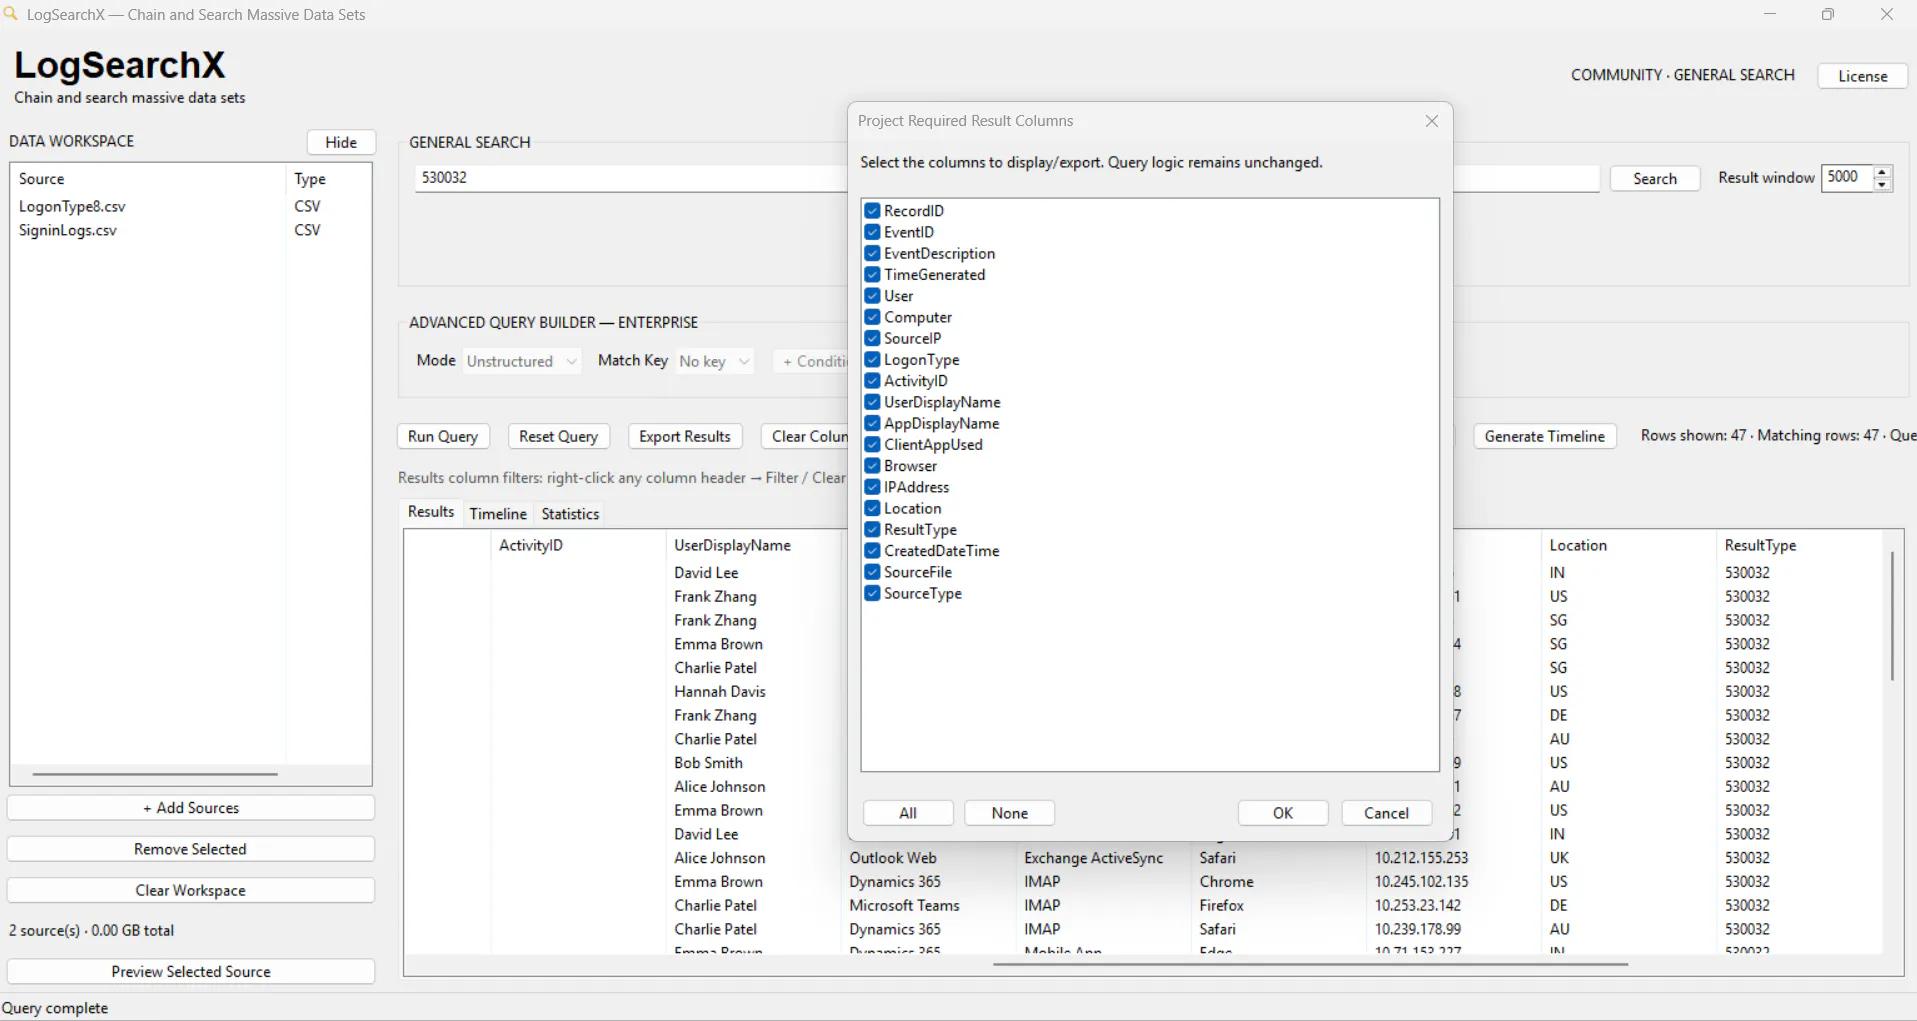Uncheck the RecordID column checkbox

click(872, 211)
